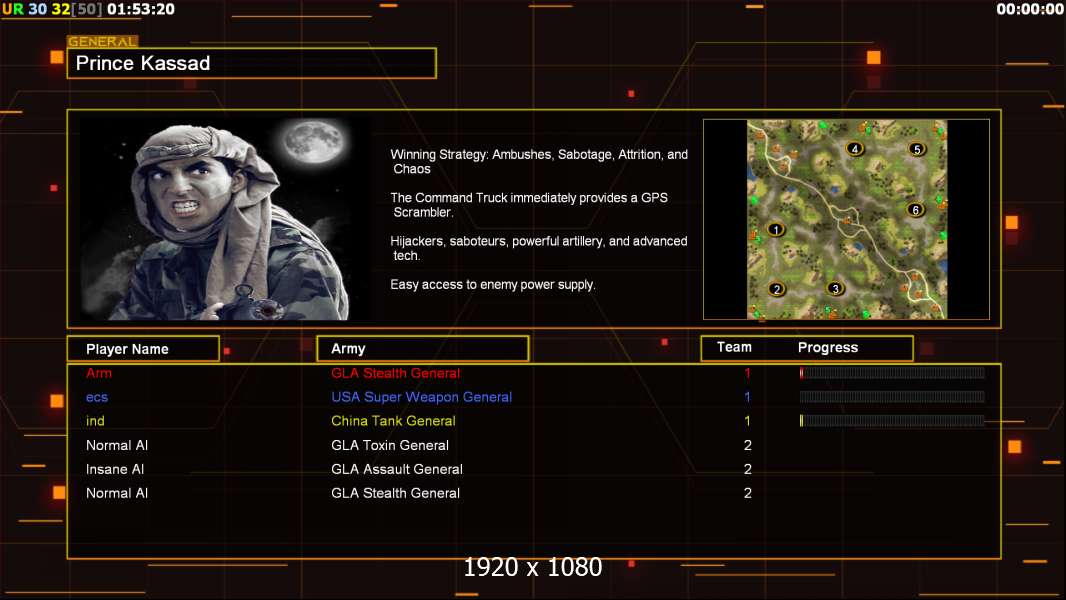Select player Arm in the list
The height and width of the screenshot is (600, 1066).
[x=99, y=373]
